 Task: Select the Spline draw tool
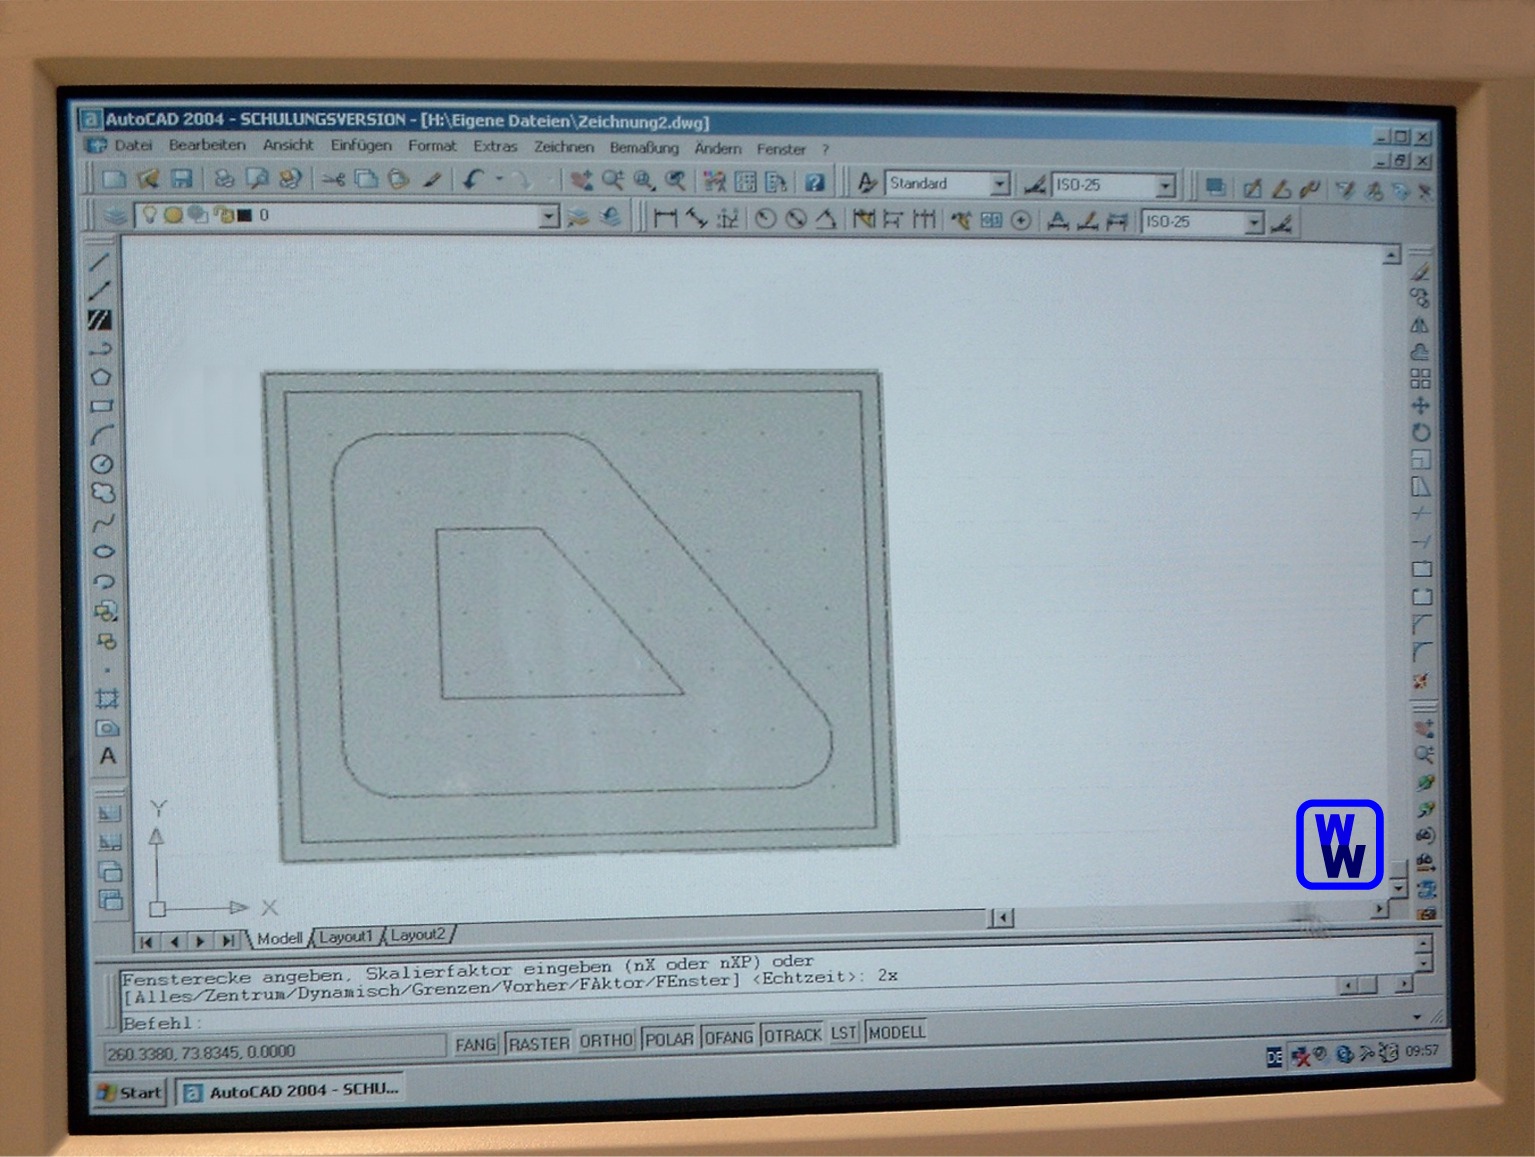tap(104, 523)
